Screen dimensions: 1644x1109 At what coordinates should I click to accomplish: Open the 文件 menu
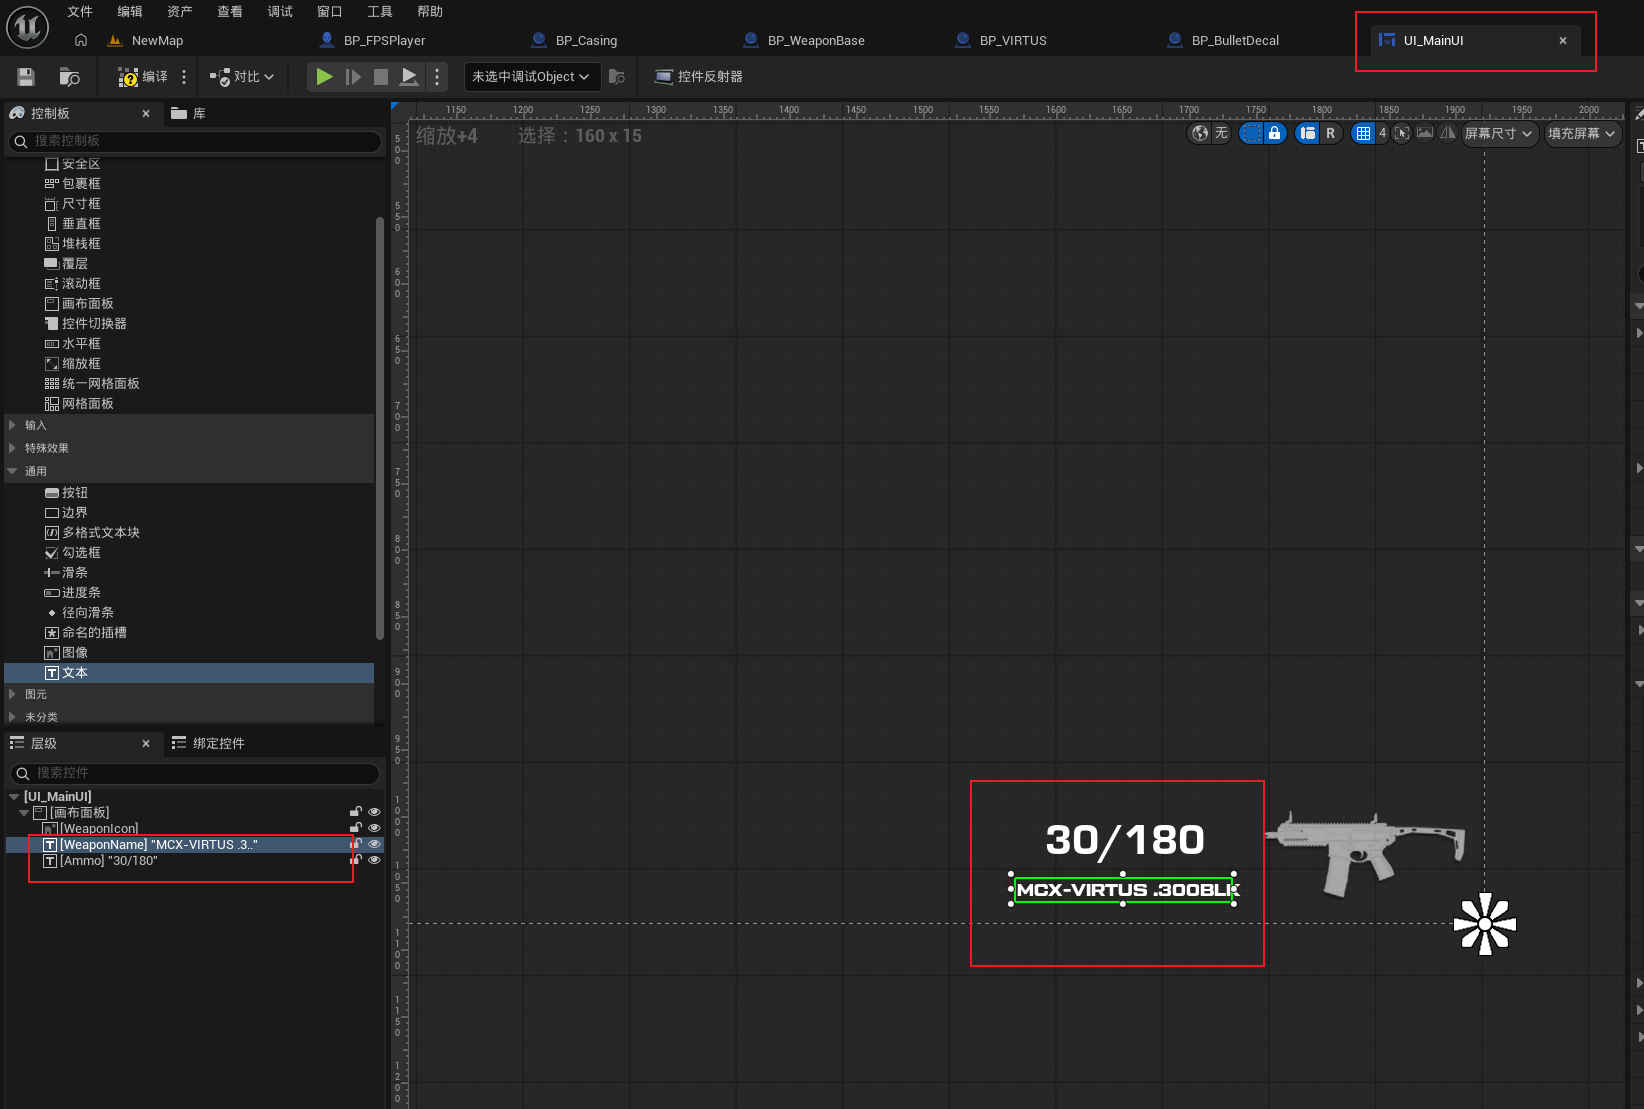(x=80, y=12)
